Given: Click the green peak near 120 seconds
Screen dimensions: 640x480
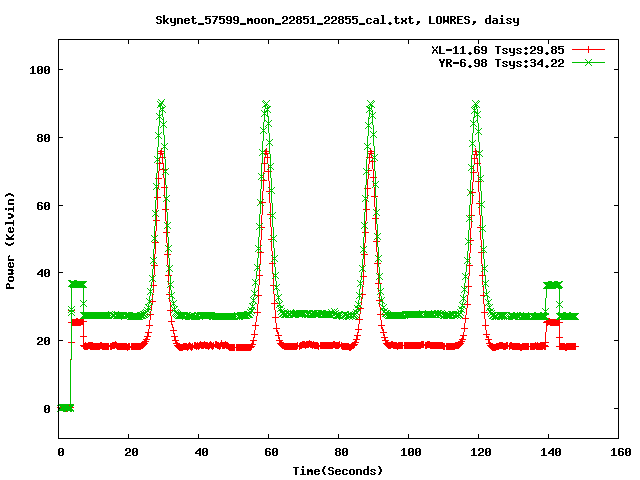Looking at the screenshot, I should (476, 104).
